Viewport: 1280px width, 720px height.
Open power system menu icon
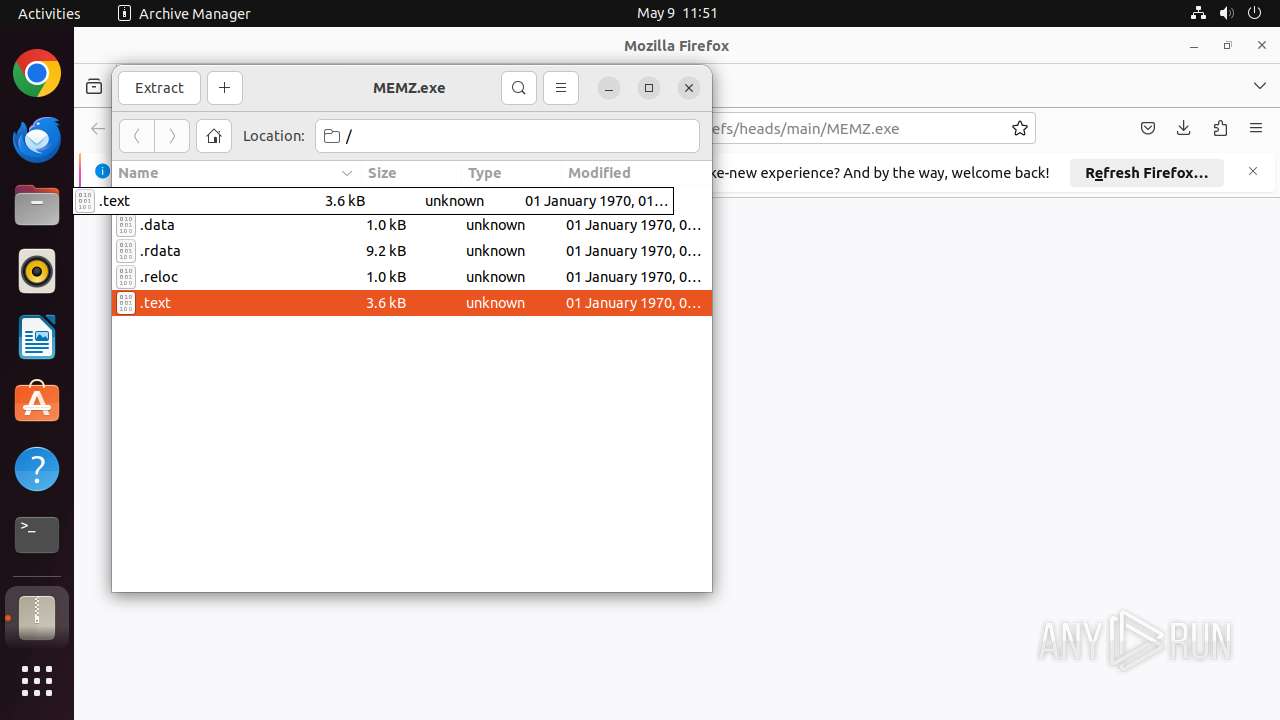click(x=1255, y=13)
